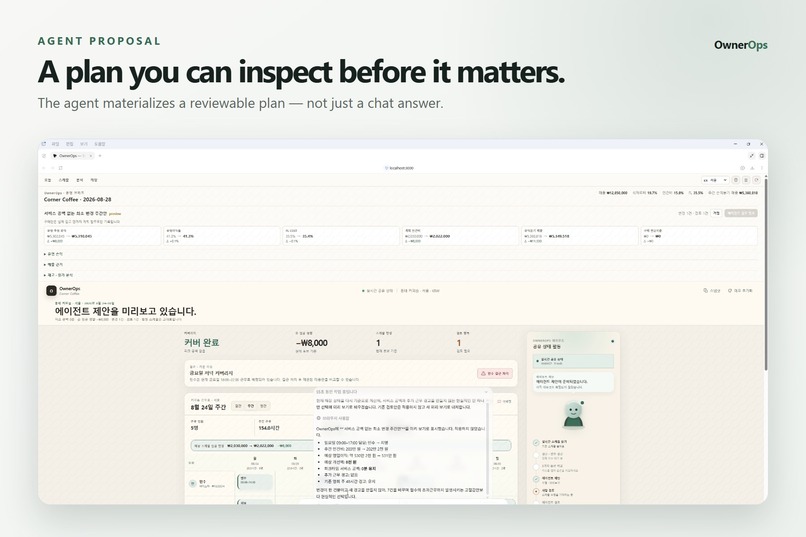Toggle the first checked item in agent checklist
This screenshot has width=806, height=537.
point(536,442)
